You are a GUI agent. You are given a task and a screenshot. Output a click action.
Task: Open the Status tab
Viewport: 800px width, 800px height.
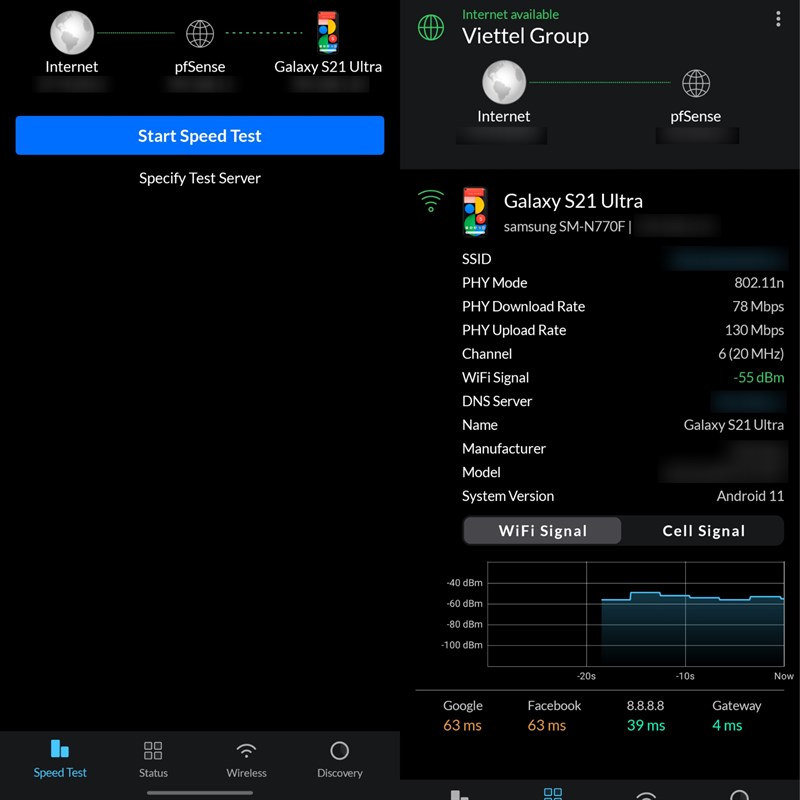coord(153,759)
